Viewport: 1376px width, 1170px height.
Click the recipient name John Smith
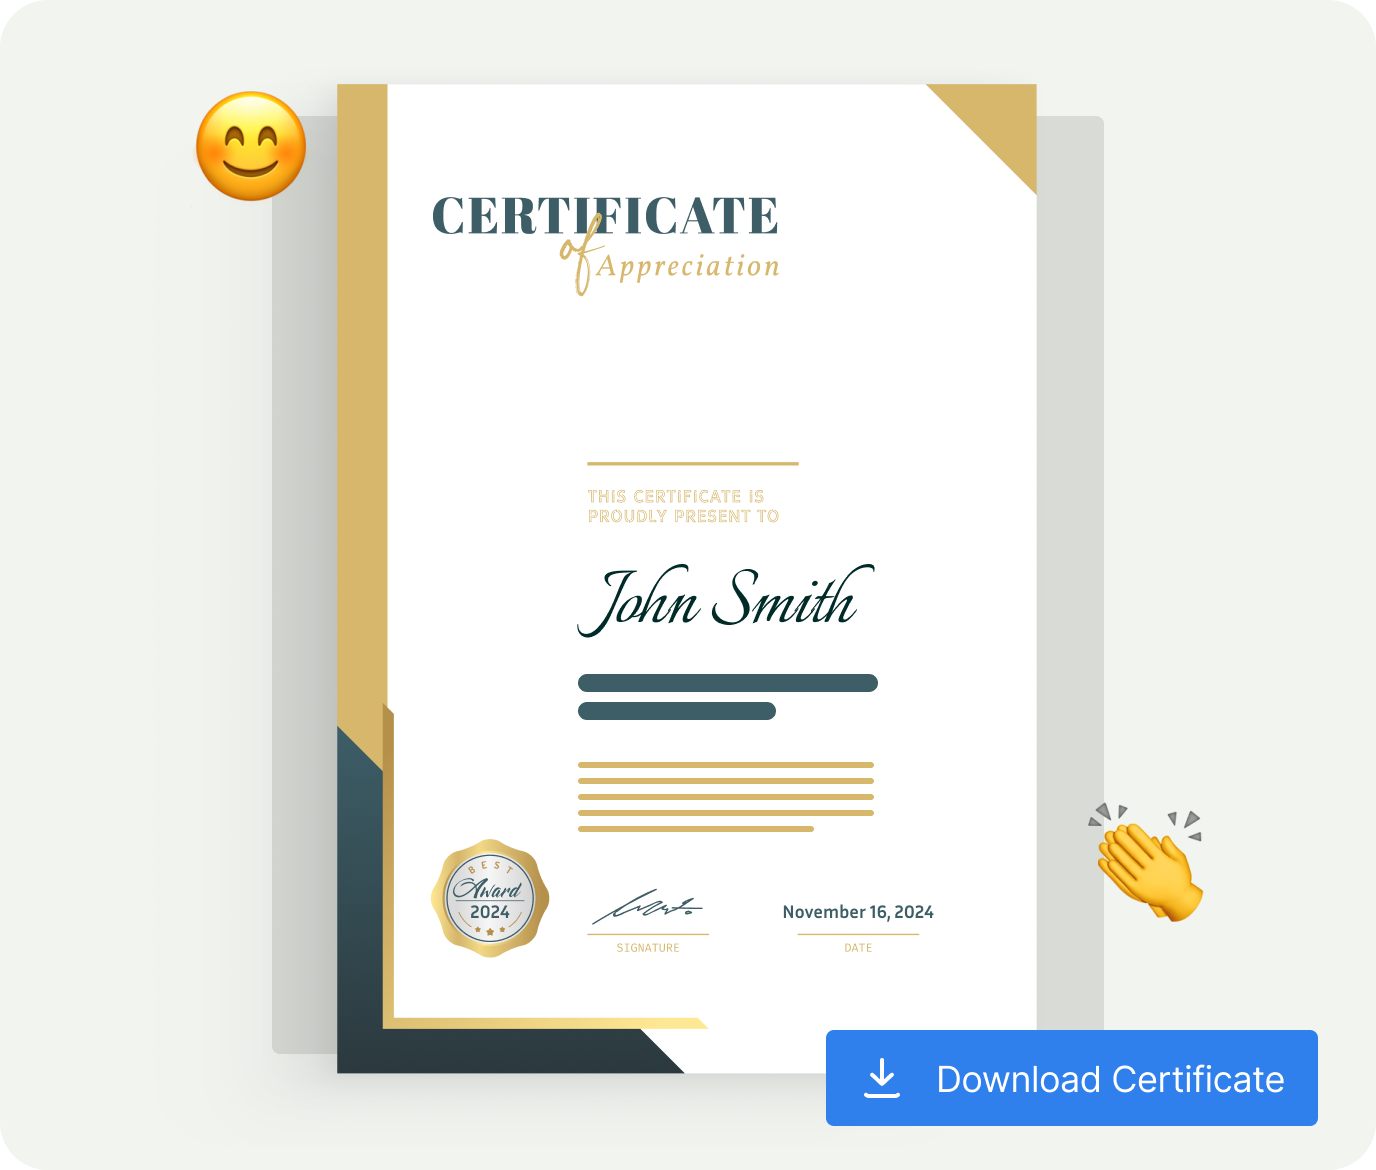tap(722, 600)
